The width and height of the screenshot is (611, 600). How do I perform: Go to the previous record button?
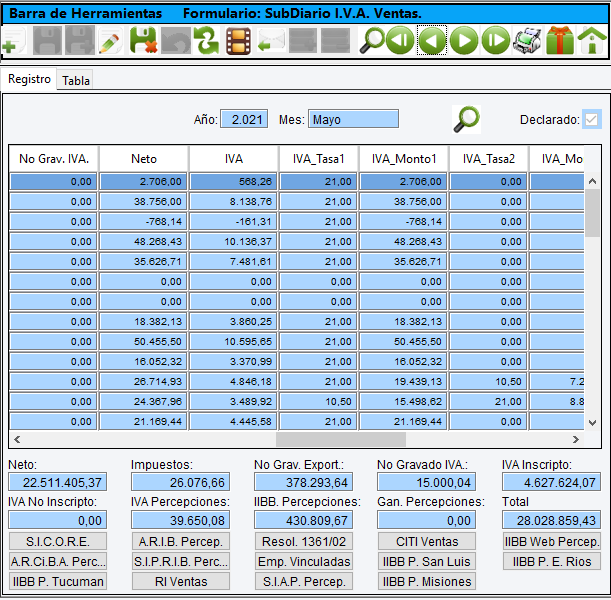coord(432,40)
